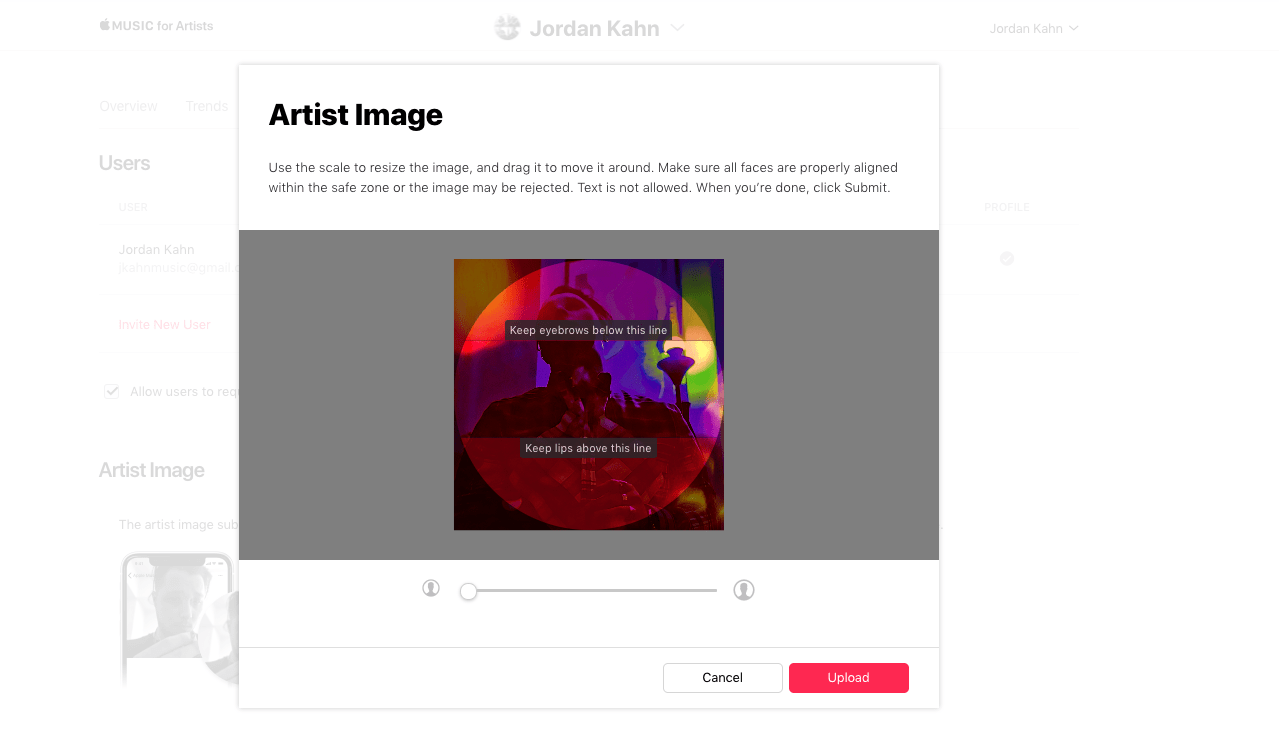Cancel the artist image upload
1279x744 pixels.
pos(722,677)
